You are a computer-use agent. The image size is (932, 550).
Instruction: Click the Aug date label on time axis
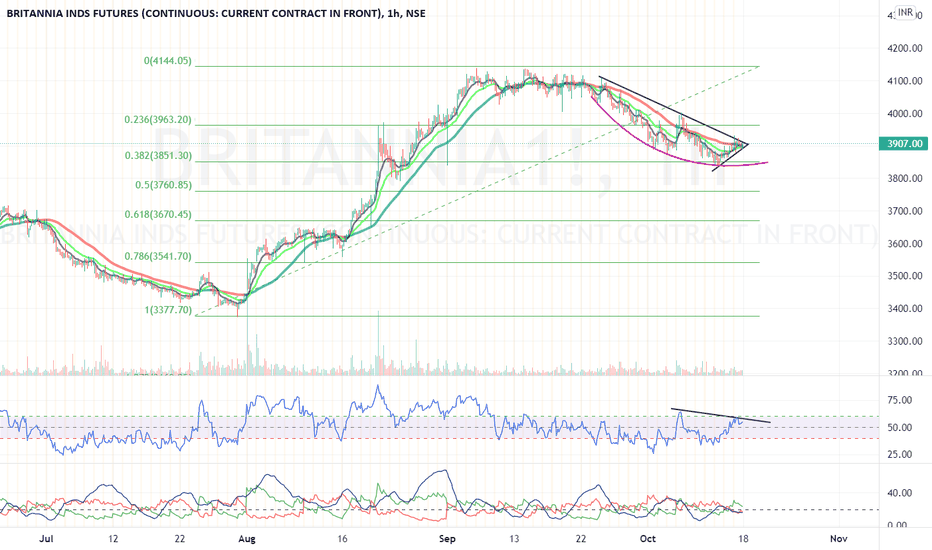[247, 539]
